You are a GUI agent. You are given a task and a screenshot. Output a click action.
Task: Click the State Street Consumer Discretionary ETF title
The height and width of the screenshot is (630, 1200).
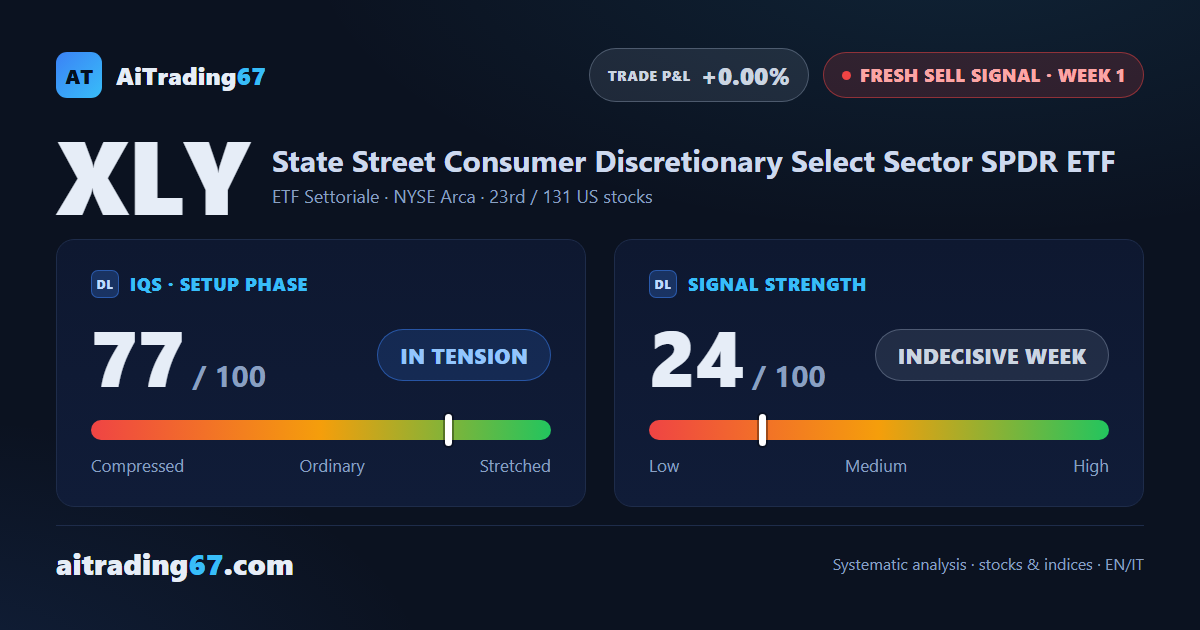pyautogui.click(x=693, y=161)
